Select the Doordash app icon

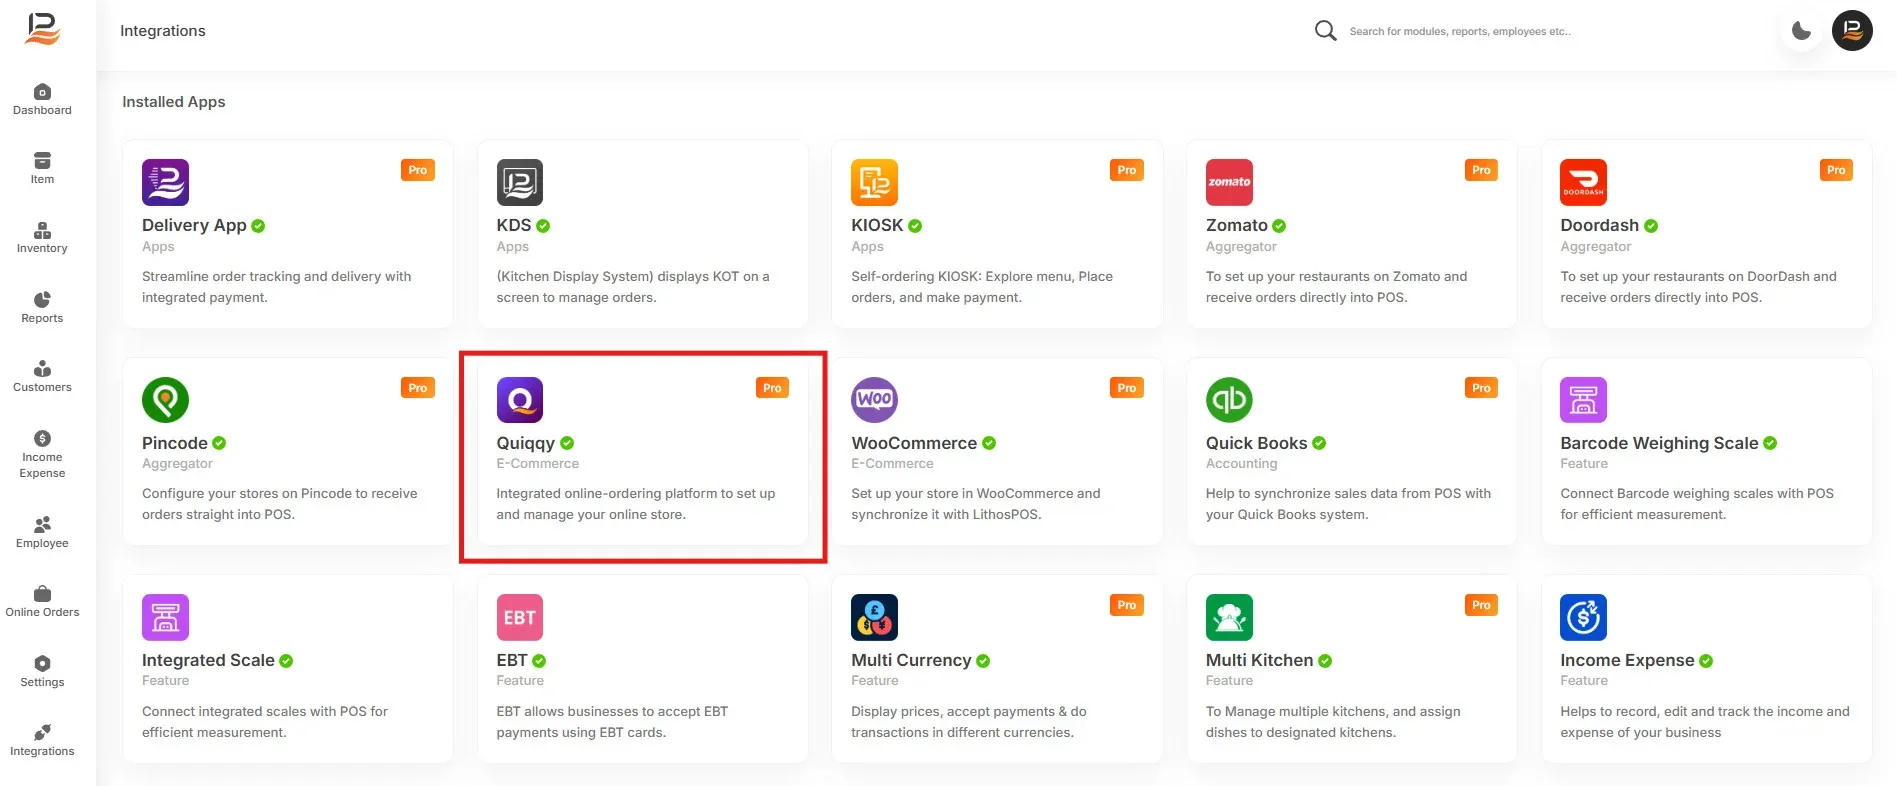point(1583,182)
